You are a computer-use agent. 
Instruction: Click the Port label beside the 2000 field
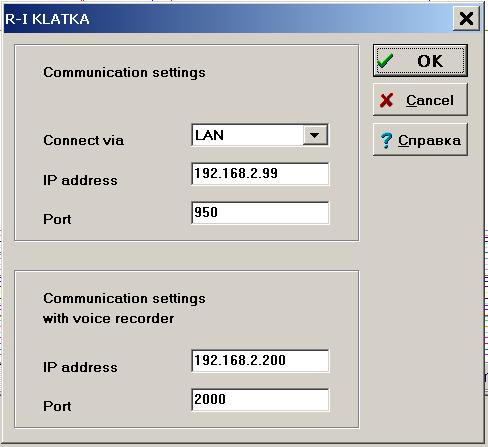click(57, 406)
